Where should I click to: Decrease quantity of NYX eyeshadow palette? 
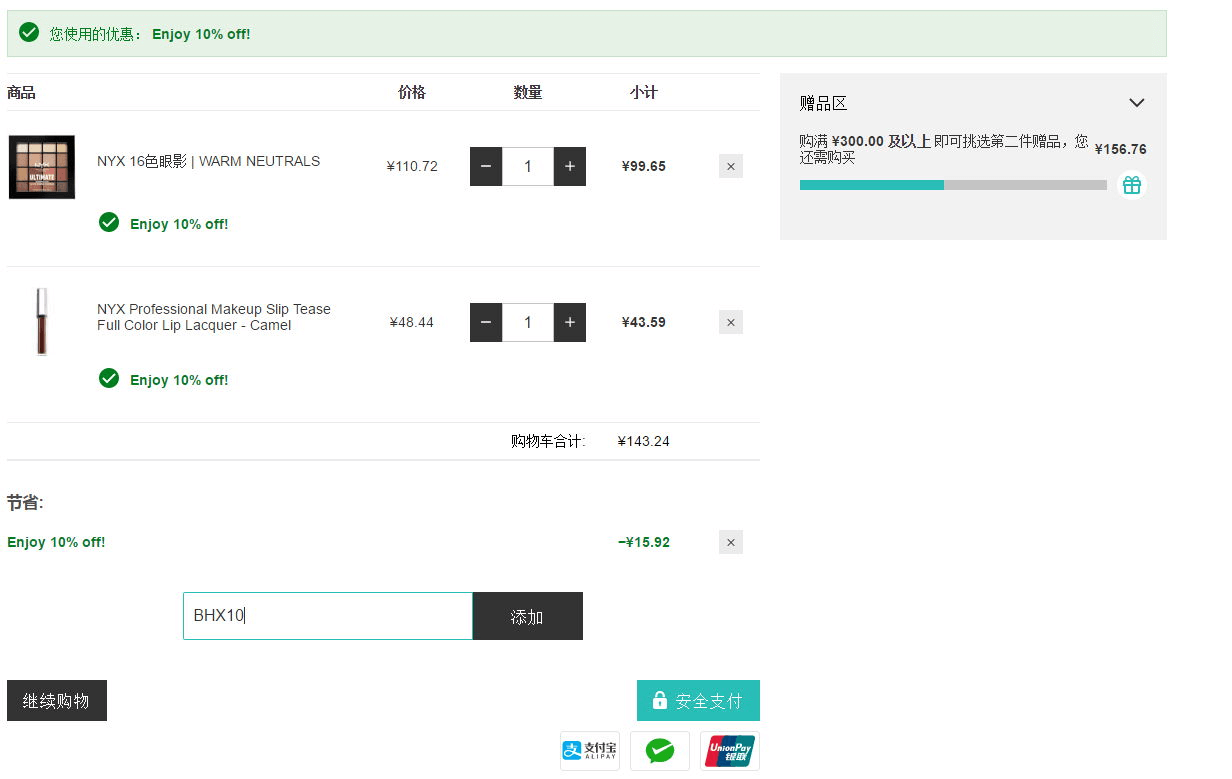coord(486,166)
